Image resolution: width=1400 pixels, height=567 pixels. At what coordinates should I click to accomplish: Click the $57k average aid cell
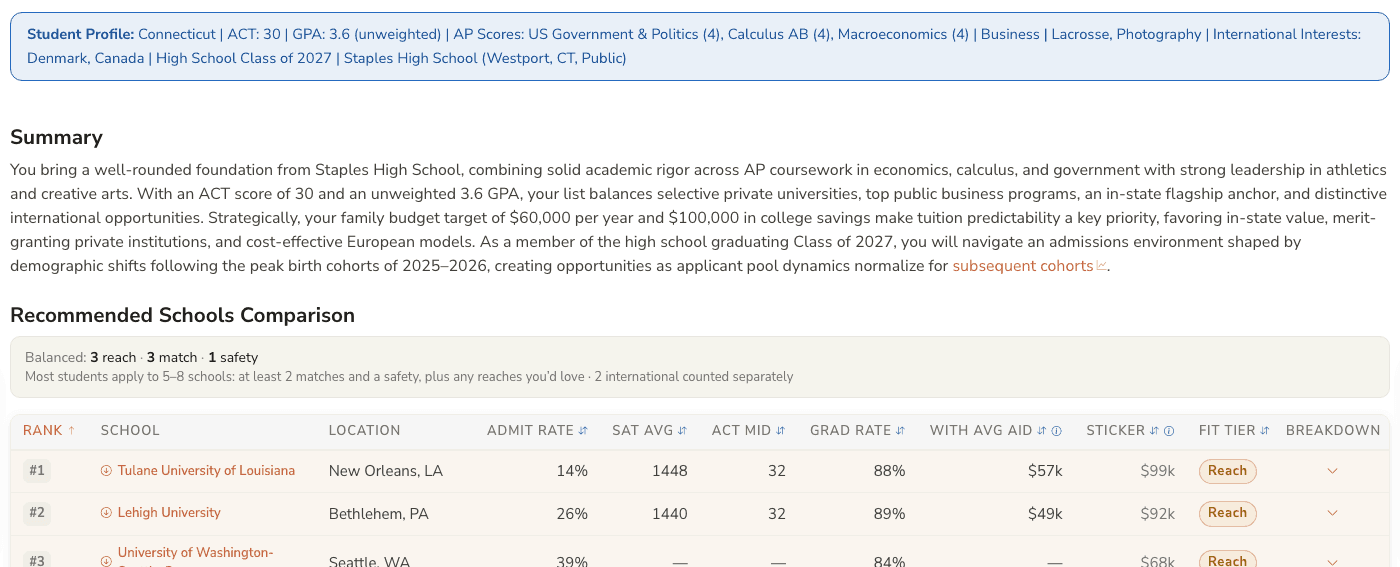(1045, 471)
